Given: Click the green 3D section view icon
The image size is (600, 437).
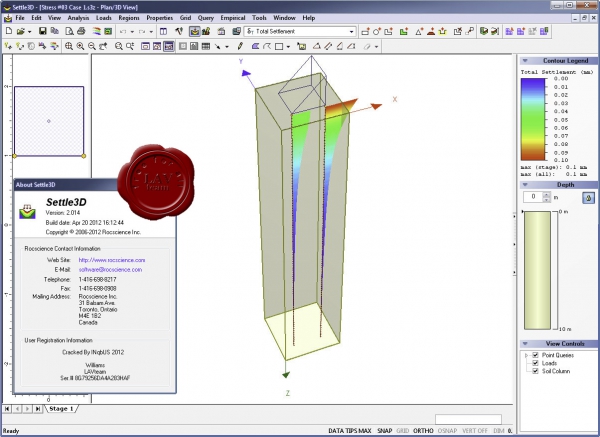Looking at the screenshot, I should pyautogui.click(x=484, y=31).
